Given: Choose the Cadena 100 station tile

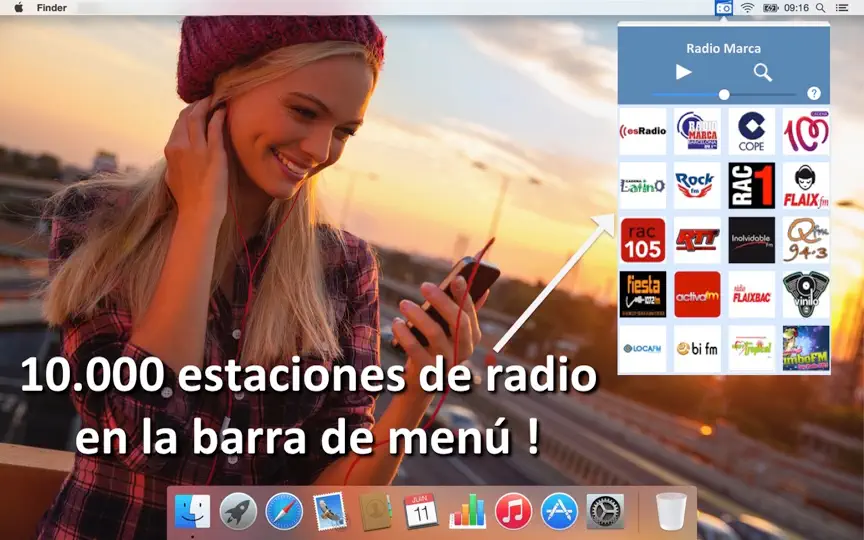Looking at the screenshot, I should pos(806,131).
